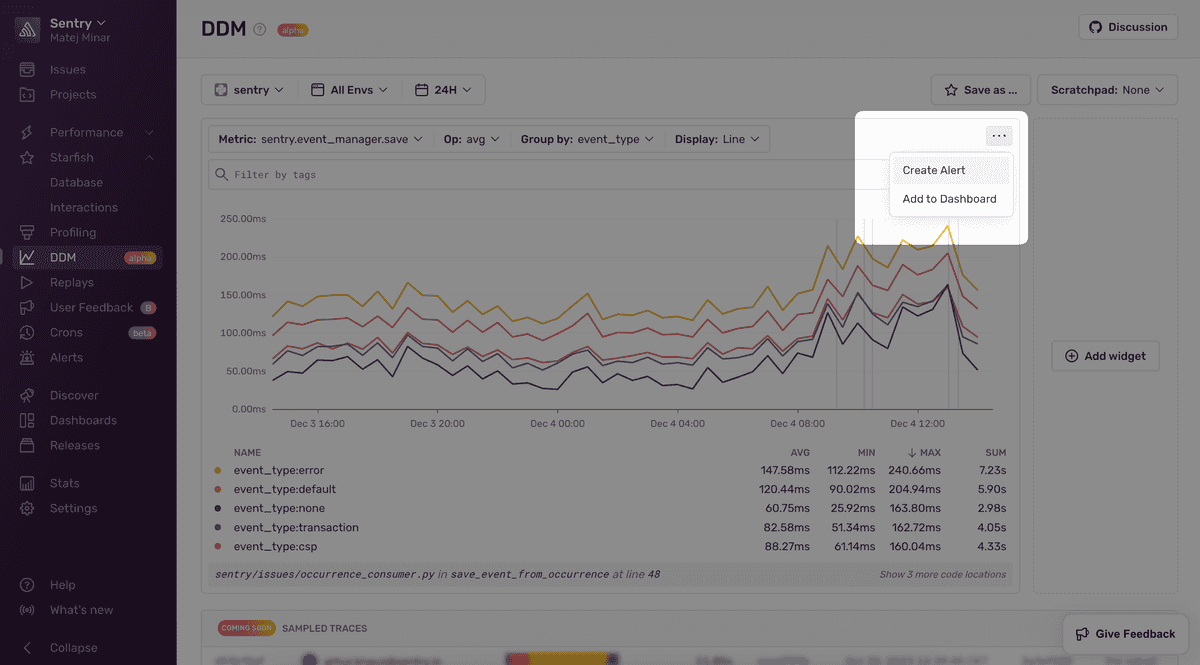Open Interactions under Starfish
The height and width of the screenshot is (665, 1200).
pyautogui.click(x=84, y=208)
